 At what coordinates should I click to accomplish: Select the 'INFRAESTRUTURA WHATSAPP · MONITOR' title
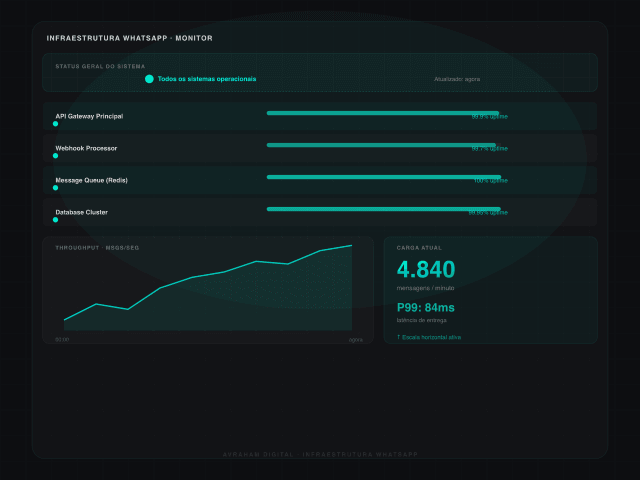click(x=129, y=38)
